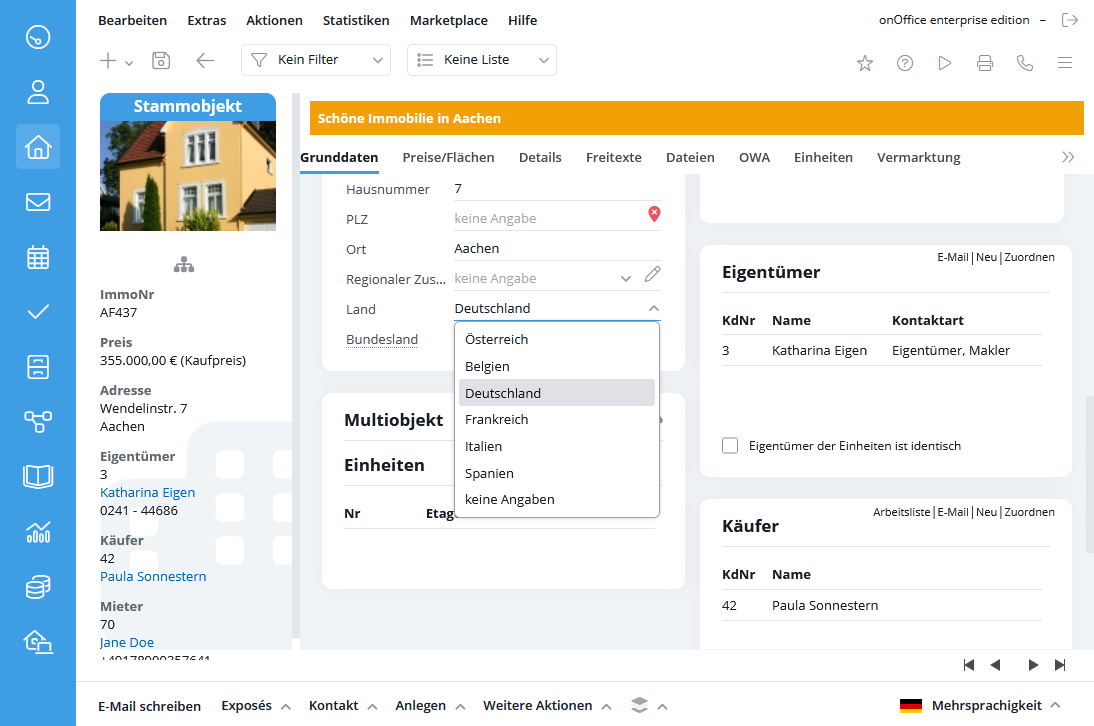Open the calendar icon in sidebar

click(38, 257)
